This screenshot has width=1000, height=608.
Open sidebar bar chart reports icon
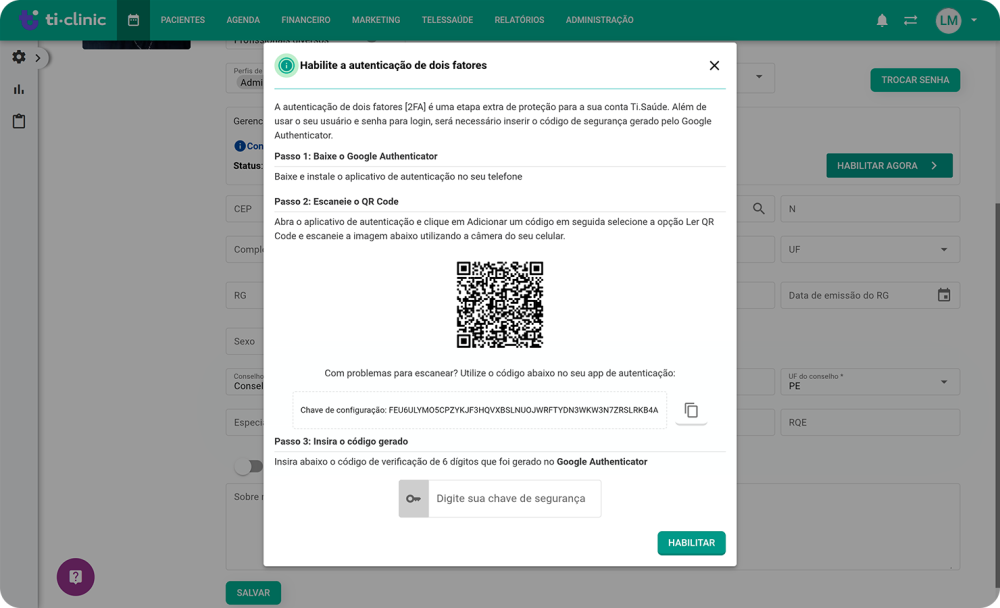tap(18, 89)
